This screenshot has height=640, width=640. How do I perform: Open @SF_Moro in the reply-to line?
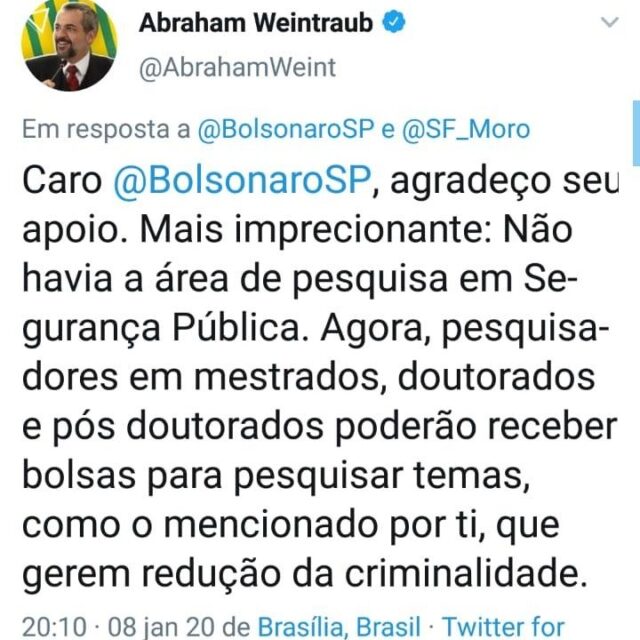click(466, 129)
